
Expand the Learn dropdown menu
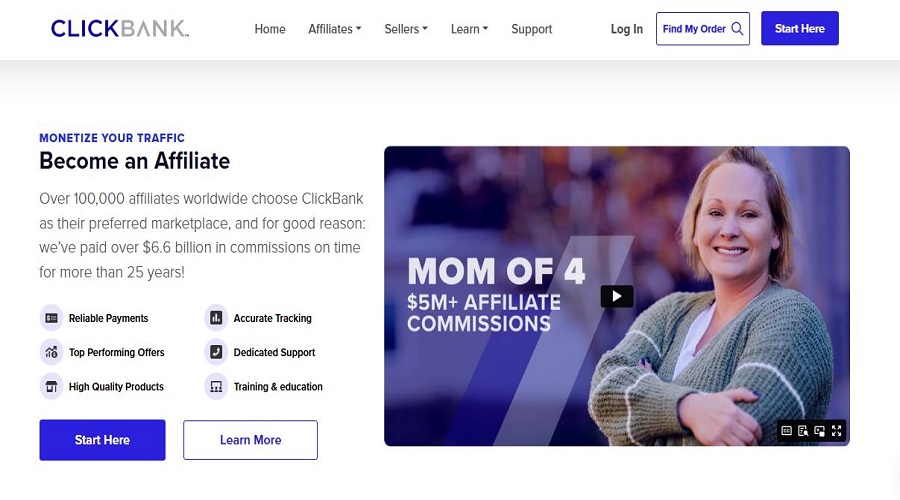point(469,29)
